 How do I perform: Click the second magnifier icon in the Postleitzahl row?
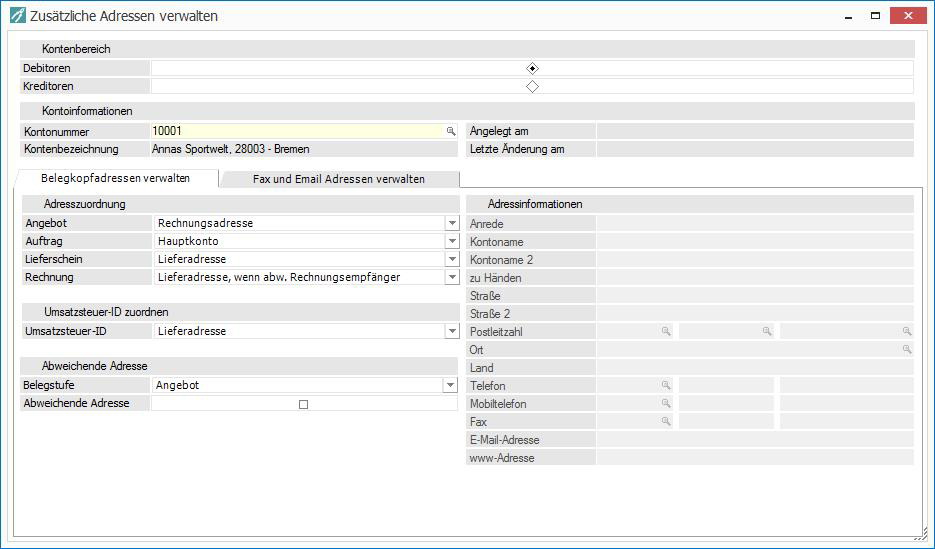coord(767,331)
